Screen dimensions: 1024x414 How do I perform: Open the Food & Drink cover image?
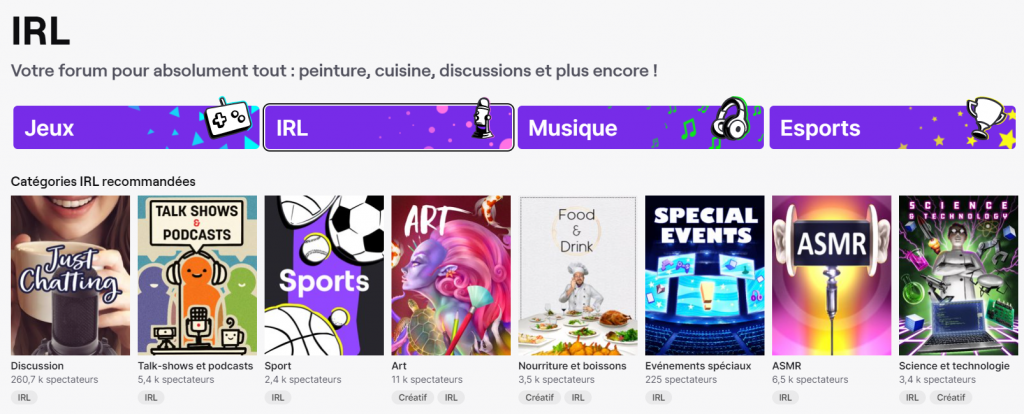click(578, 275)
